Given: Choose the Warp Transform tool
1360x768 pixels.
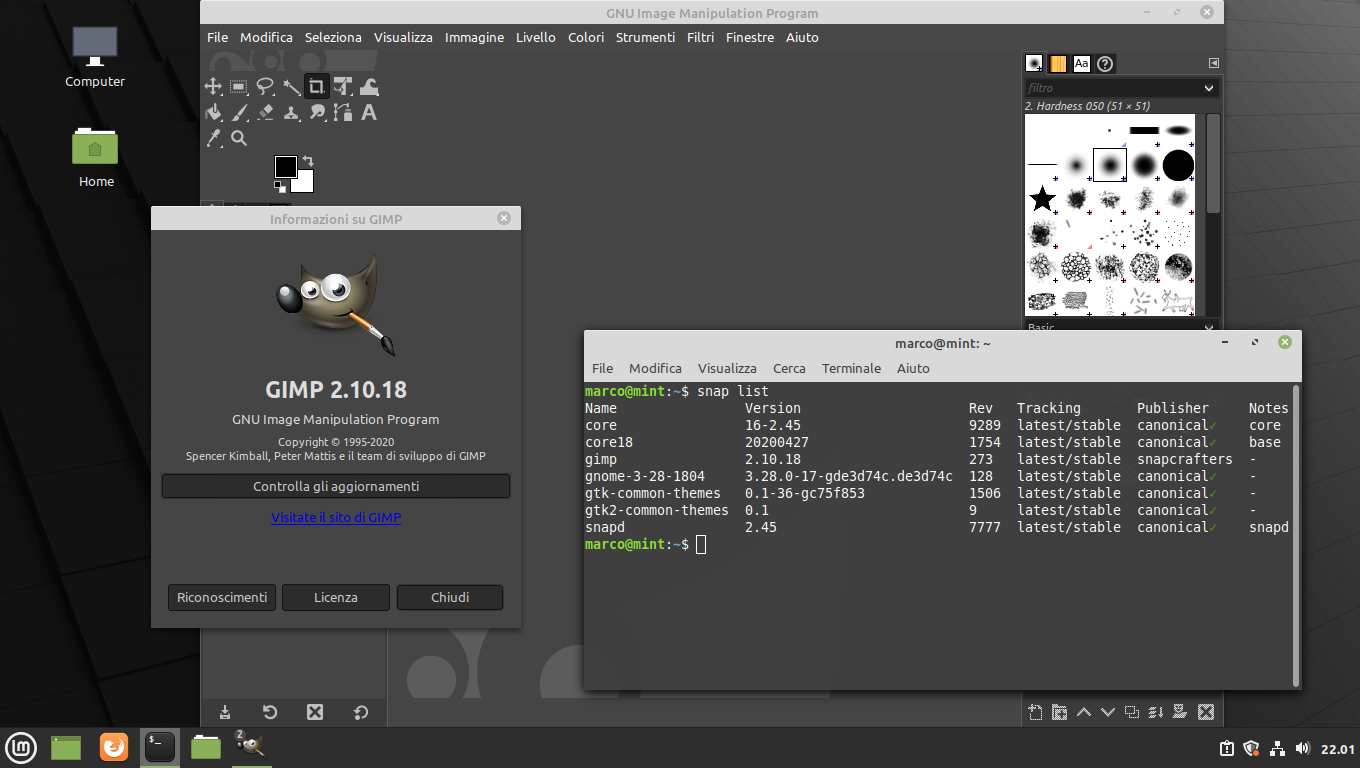Looking at the screenshot, I should (369, 86).
